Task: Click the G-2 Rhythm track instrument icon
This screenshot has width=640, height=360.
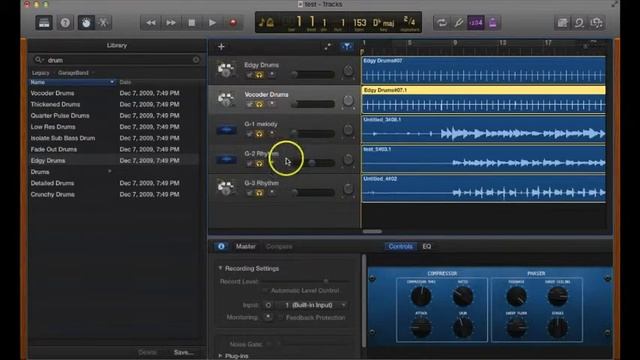Action: coord(226,159)
